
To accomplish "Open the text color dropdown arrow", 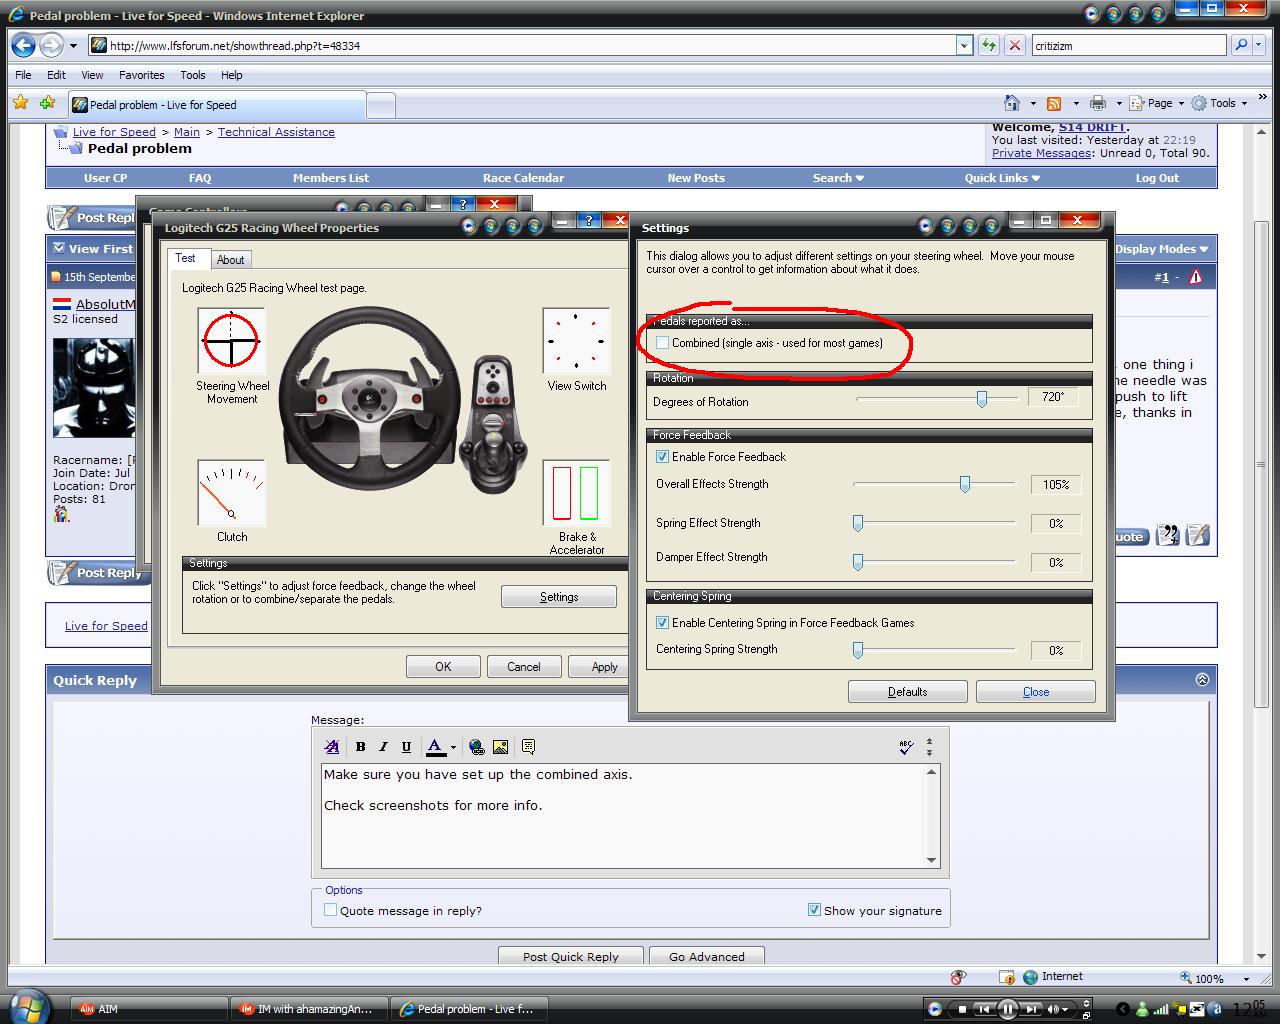I will coord(453,747).
